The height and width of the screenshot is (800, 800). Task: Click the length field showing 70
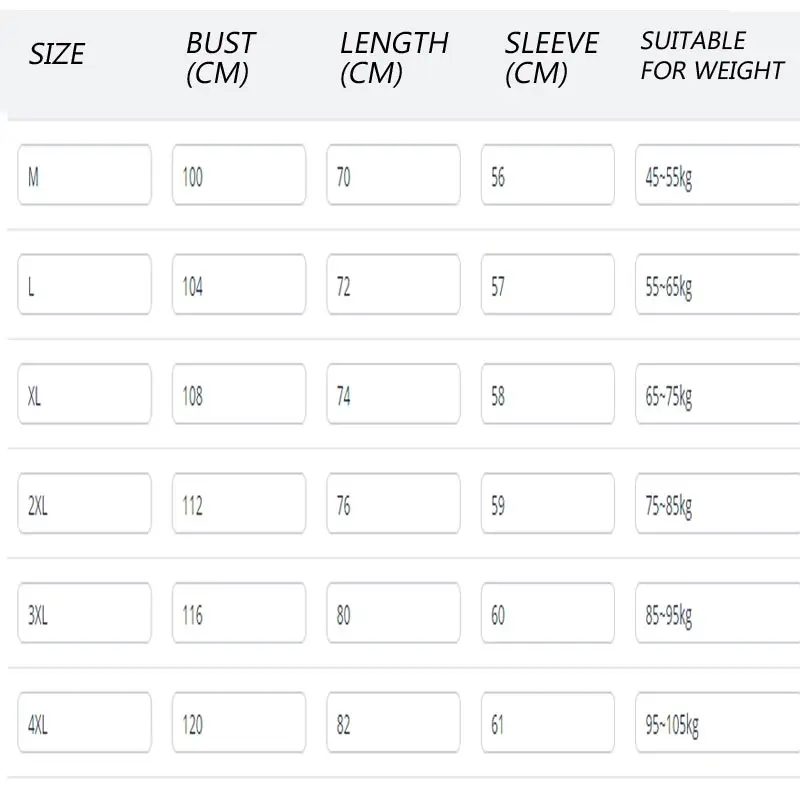coord(393,175)
